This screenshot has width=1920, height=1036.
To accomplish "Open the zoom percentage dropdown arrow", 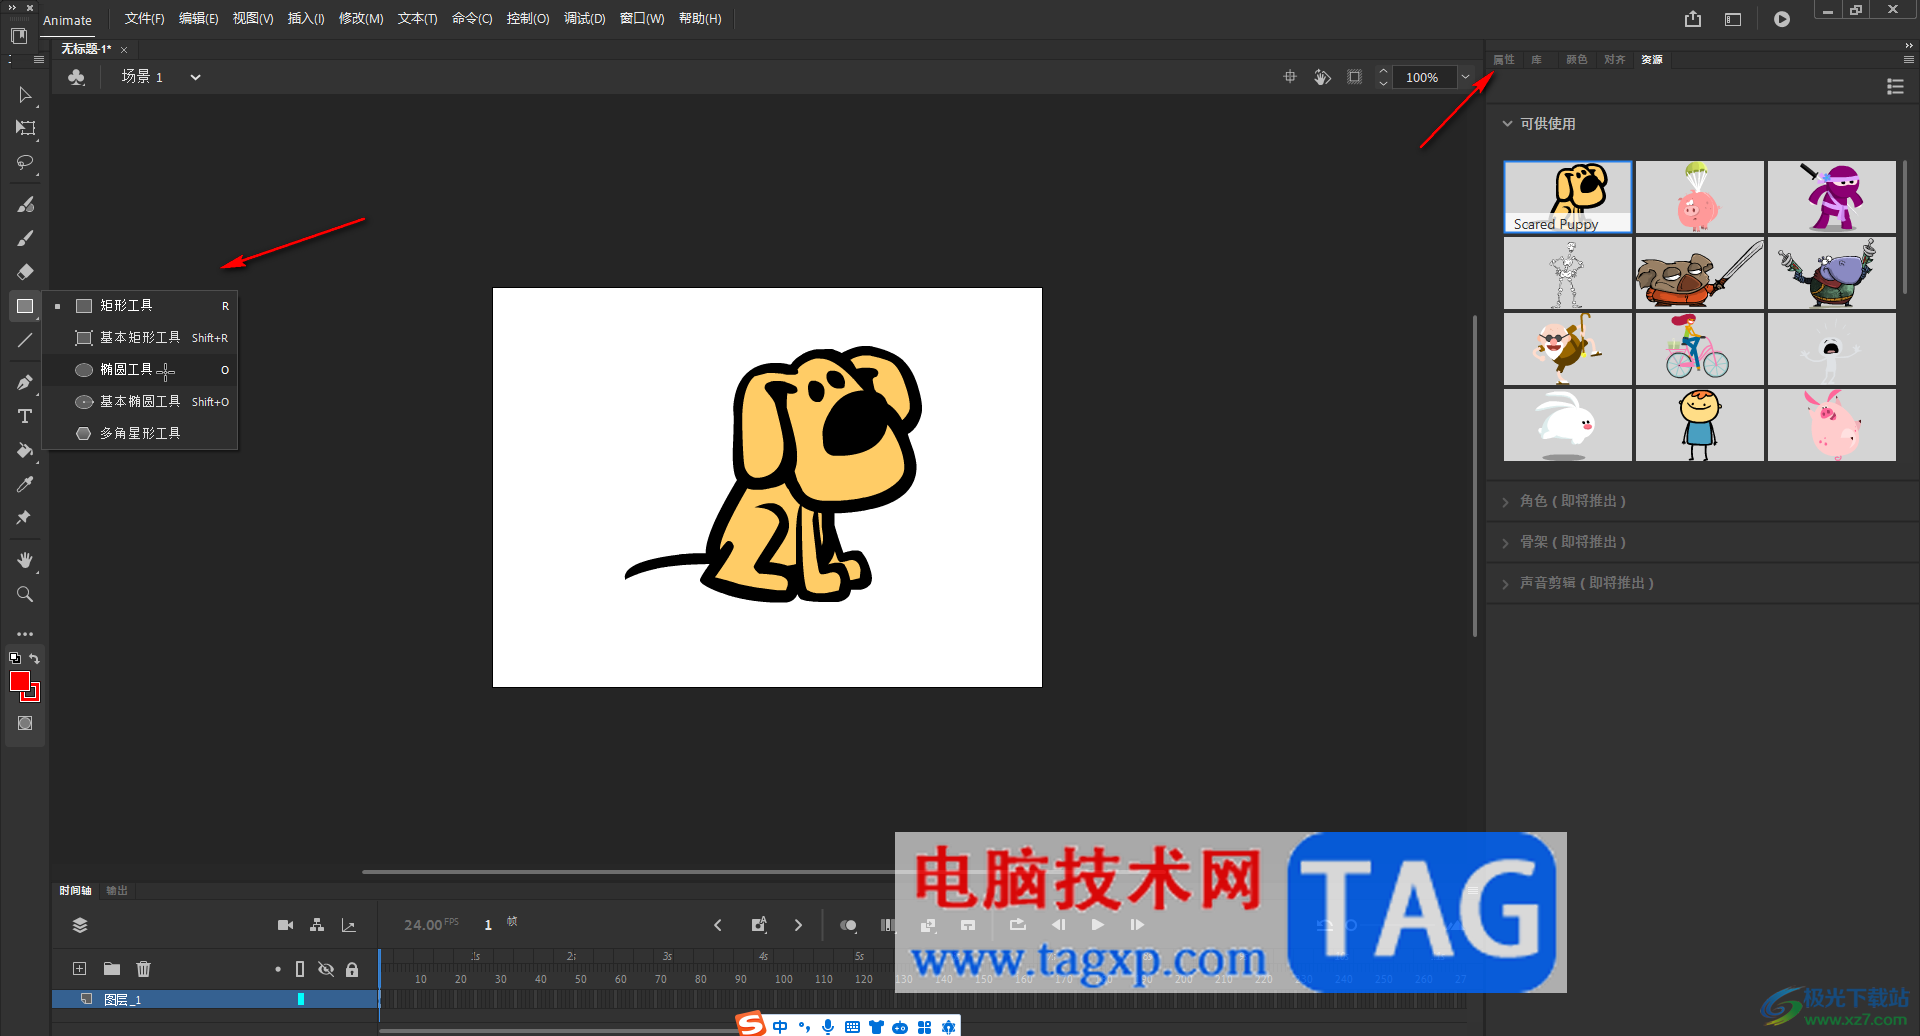I will (1466, 77).
